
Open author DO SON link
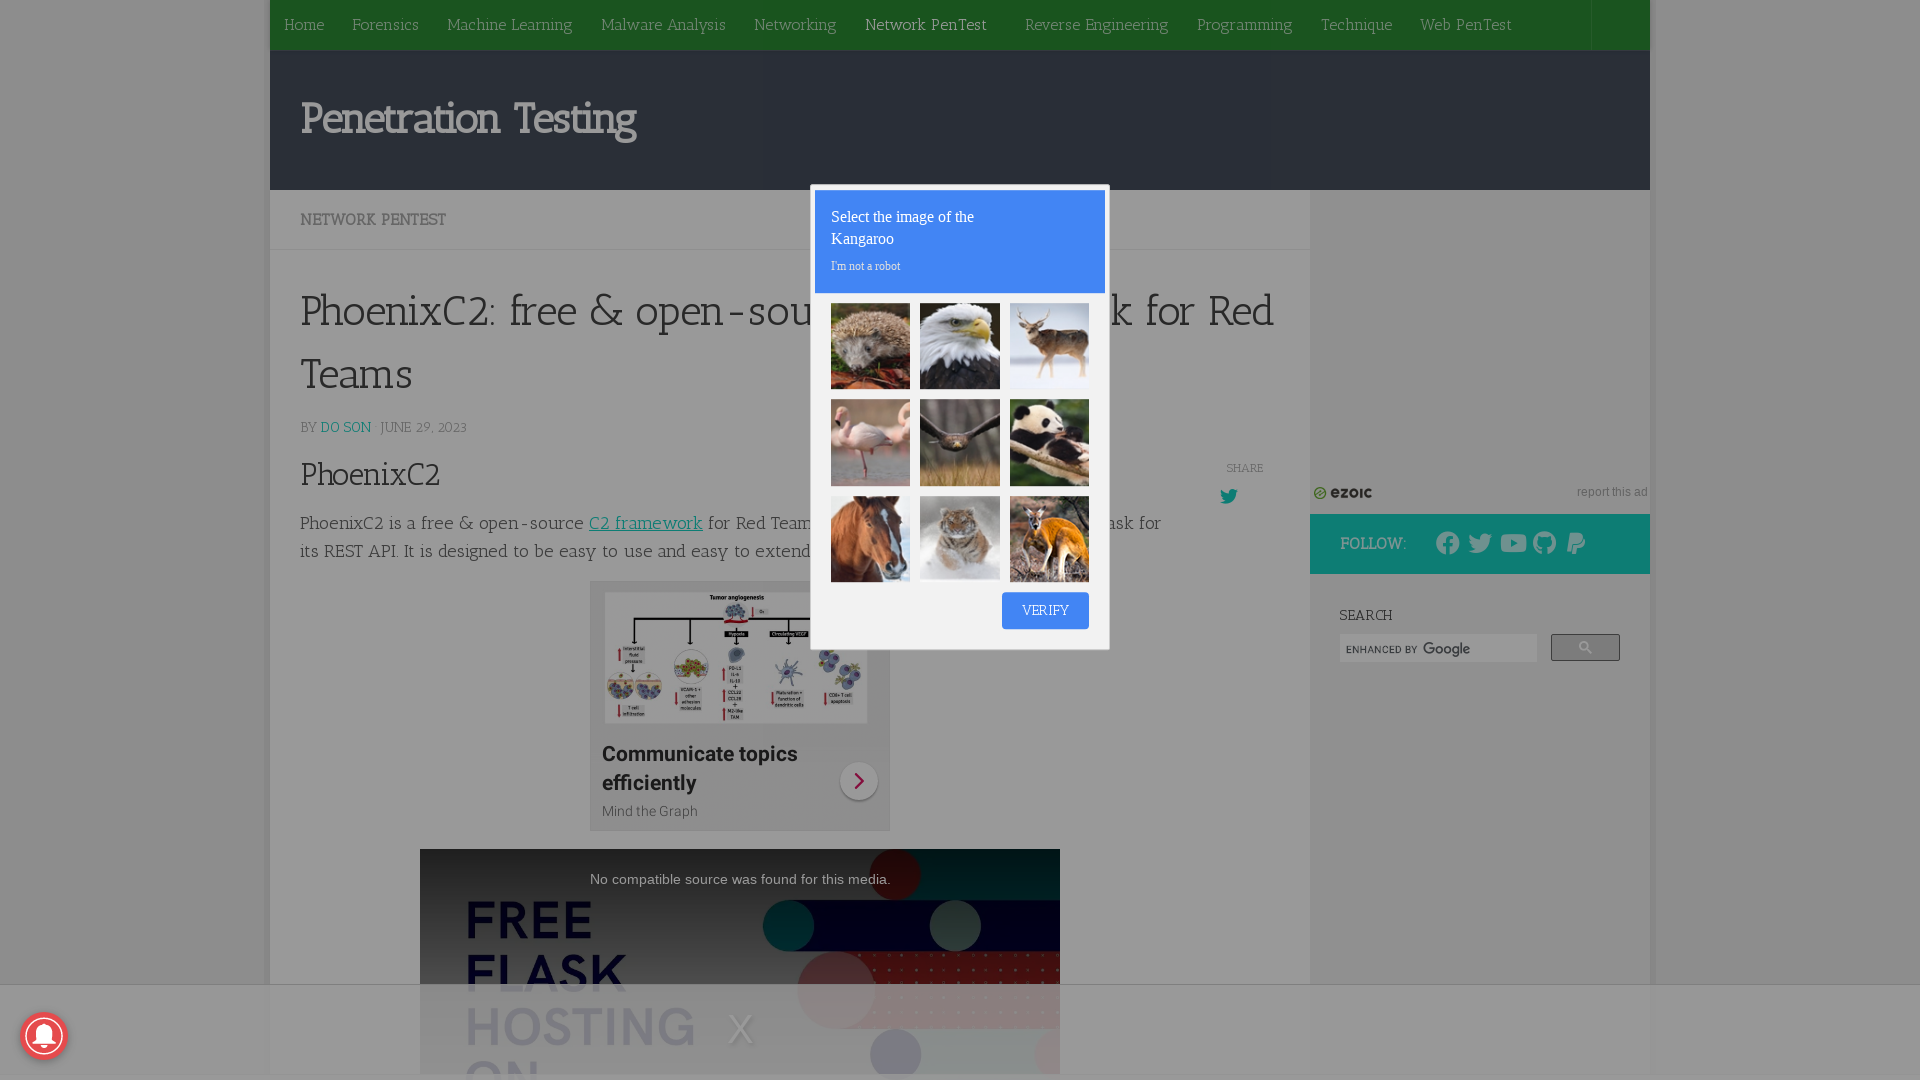tap(346, 428)
